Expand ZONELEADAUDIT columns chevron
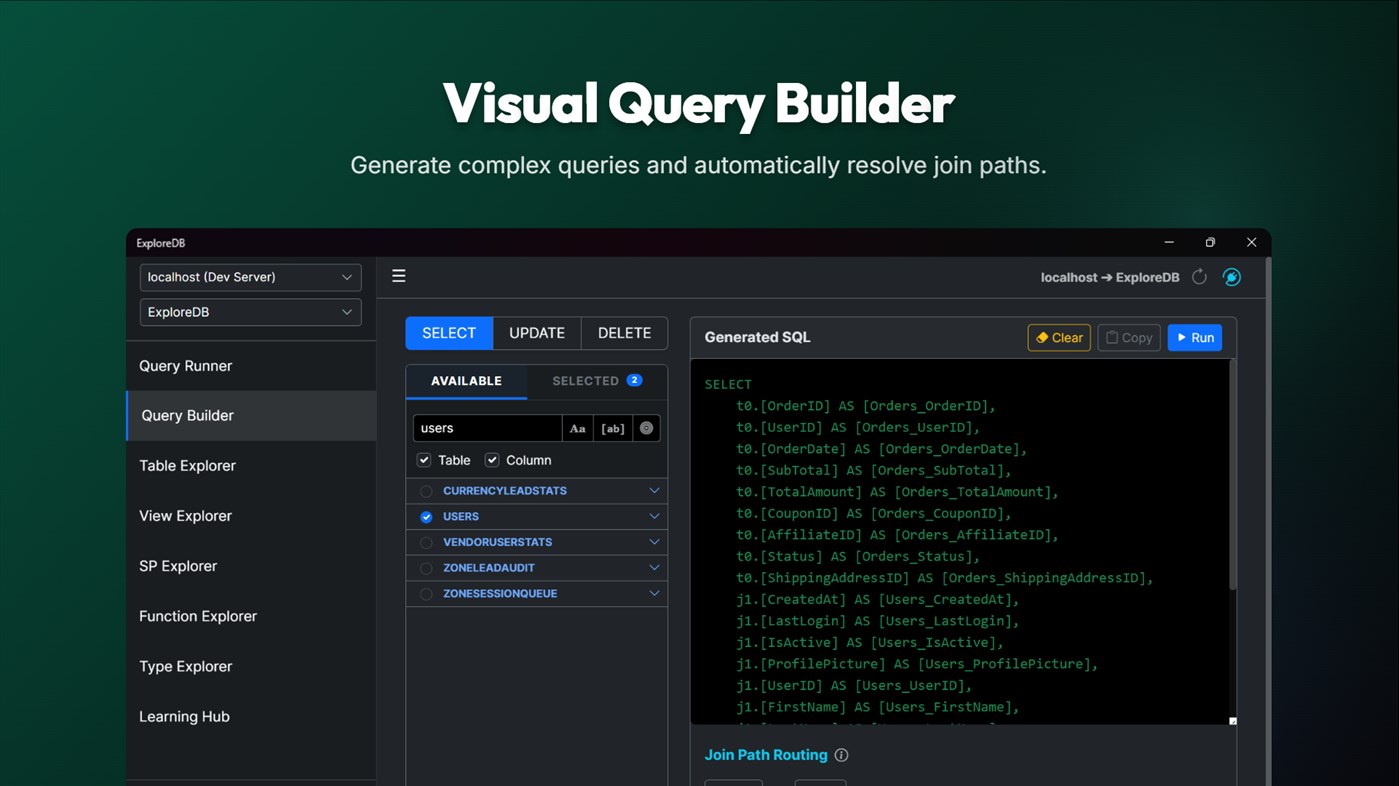Image resolution: width=1399 pixels, height=786 pixels. (654, 568)
